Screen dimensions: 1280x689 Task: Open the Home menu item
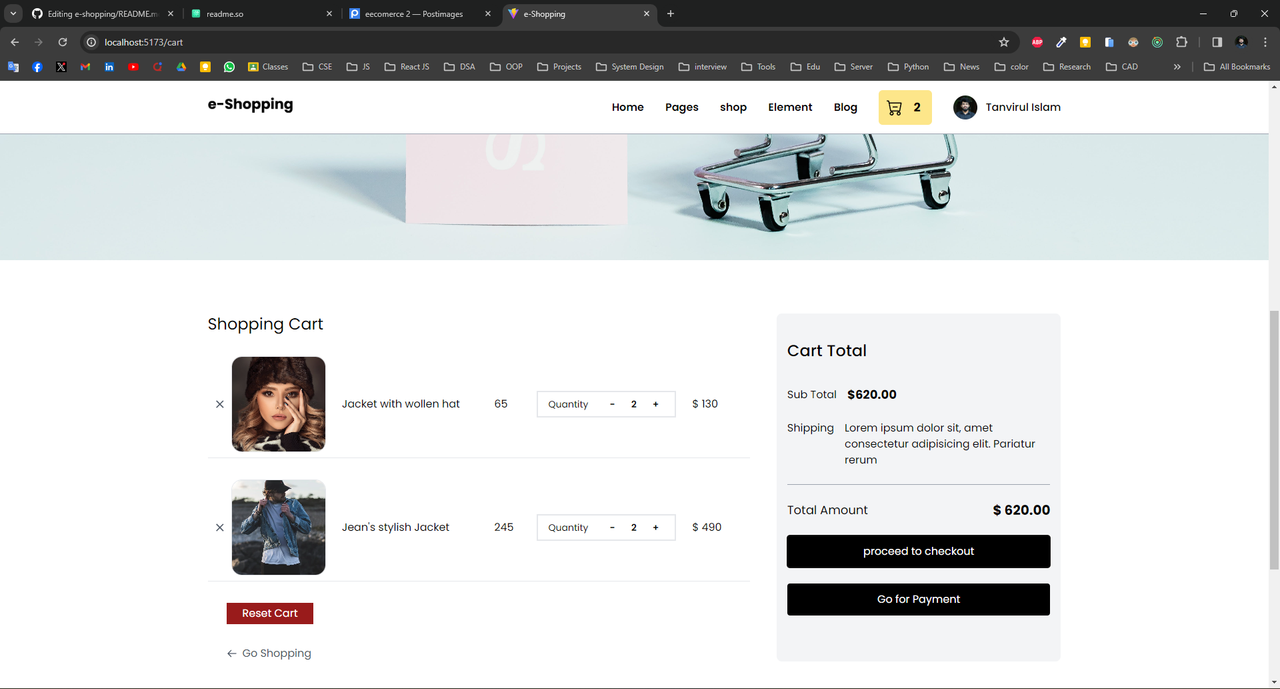point(628,107)
